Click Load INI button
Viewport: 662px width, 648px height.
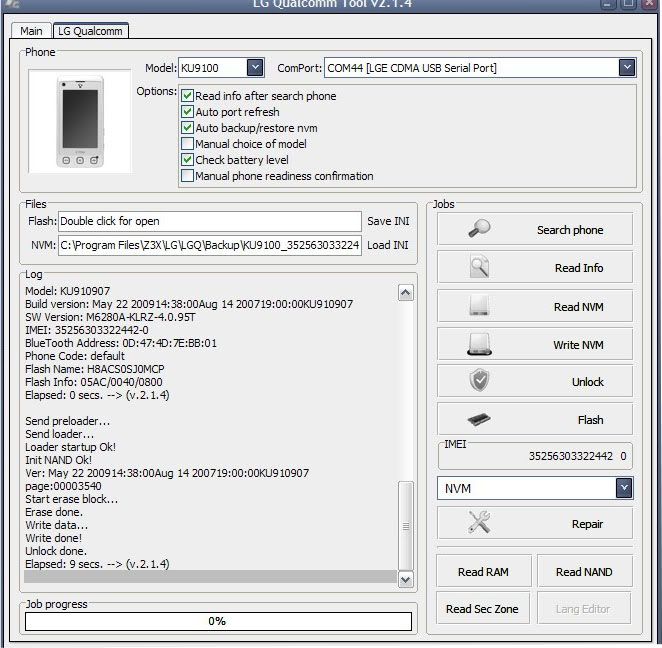click(388, 245)
